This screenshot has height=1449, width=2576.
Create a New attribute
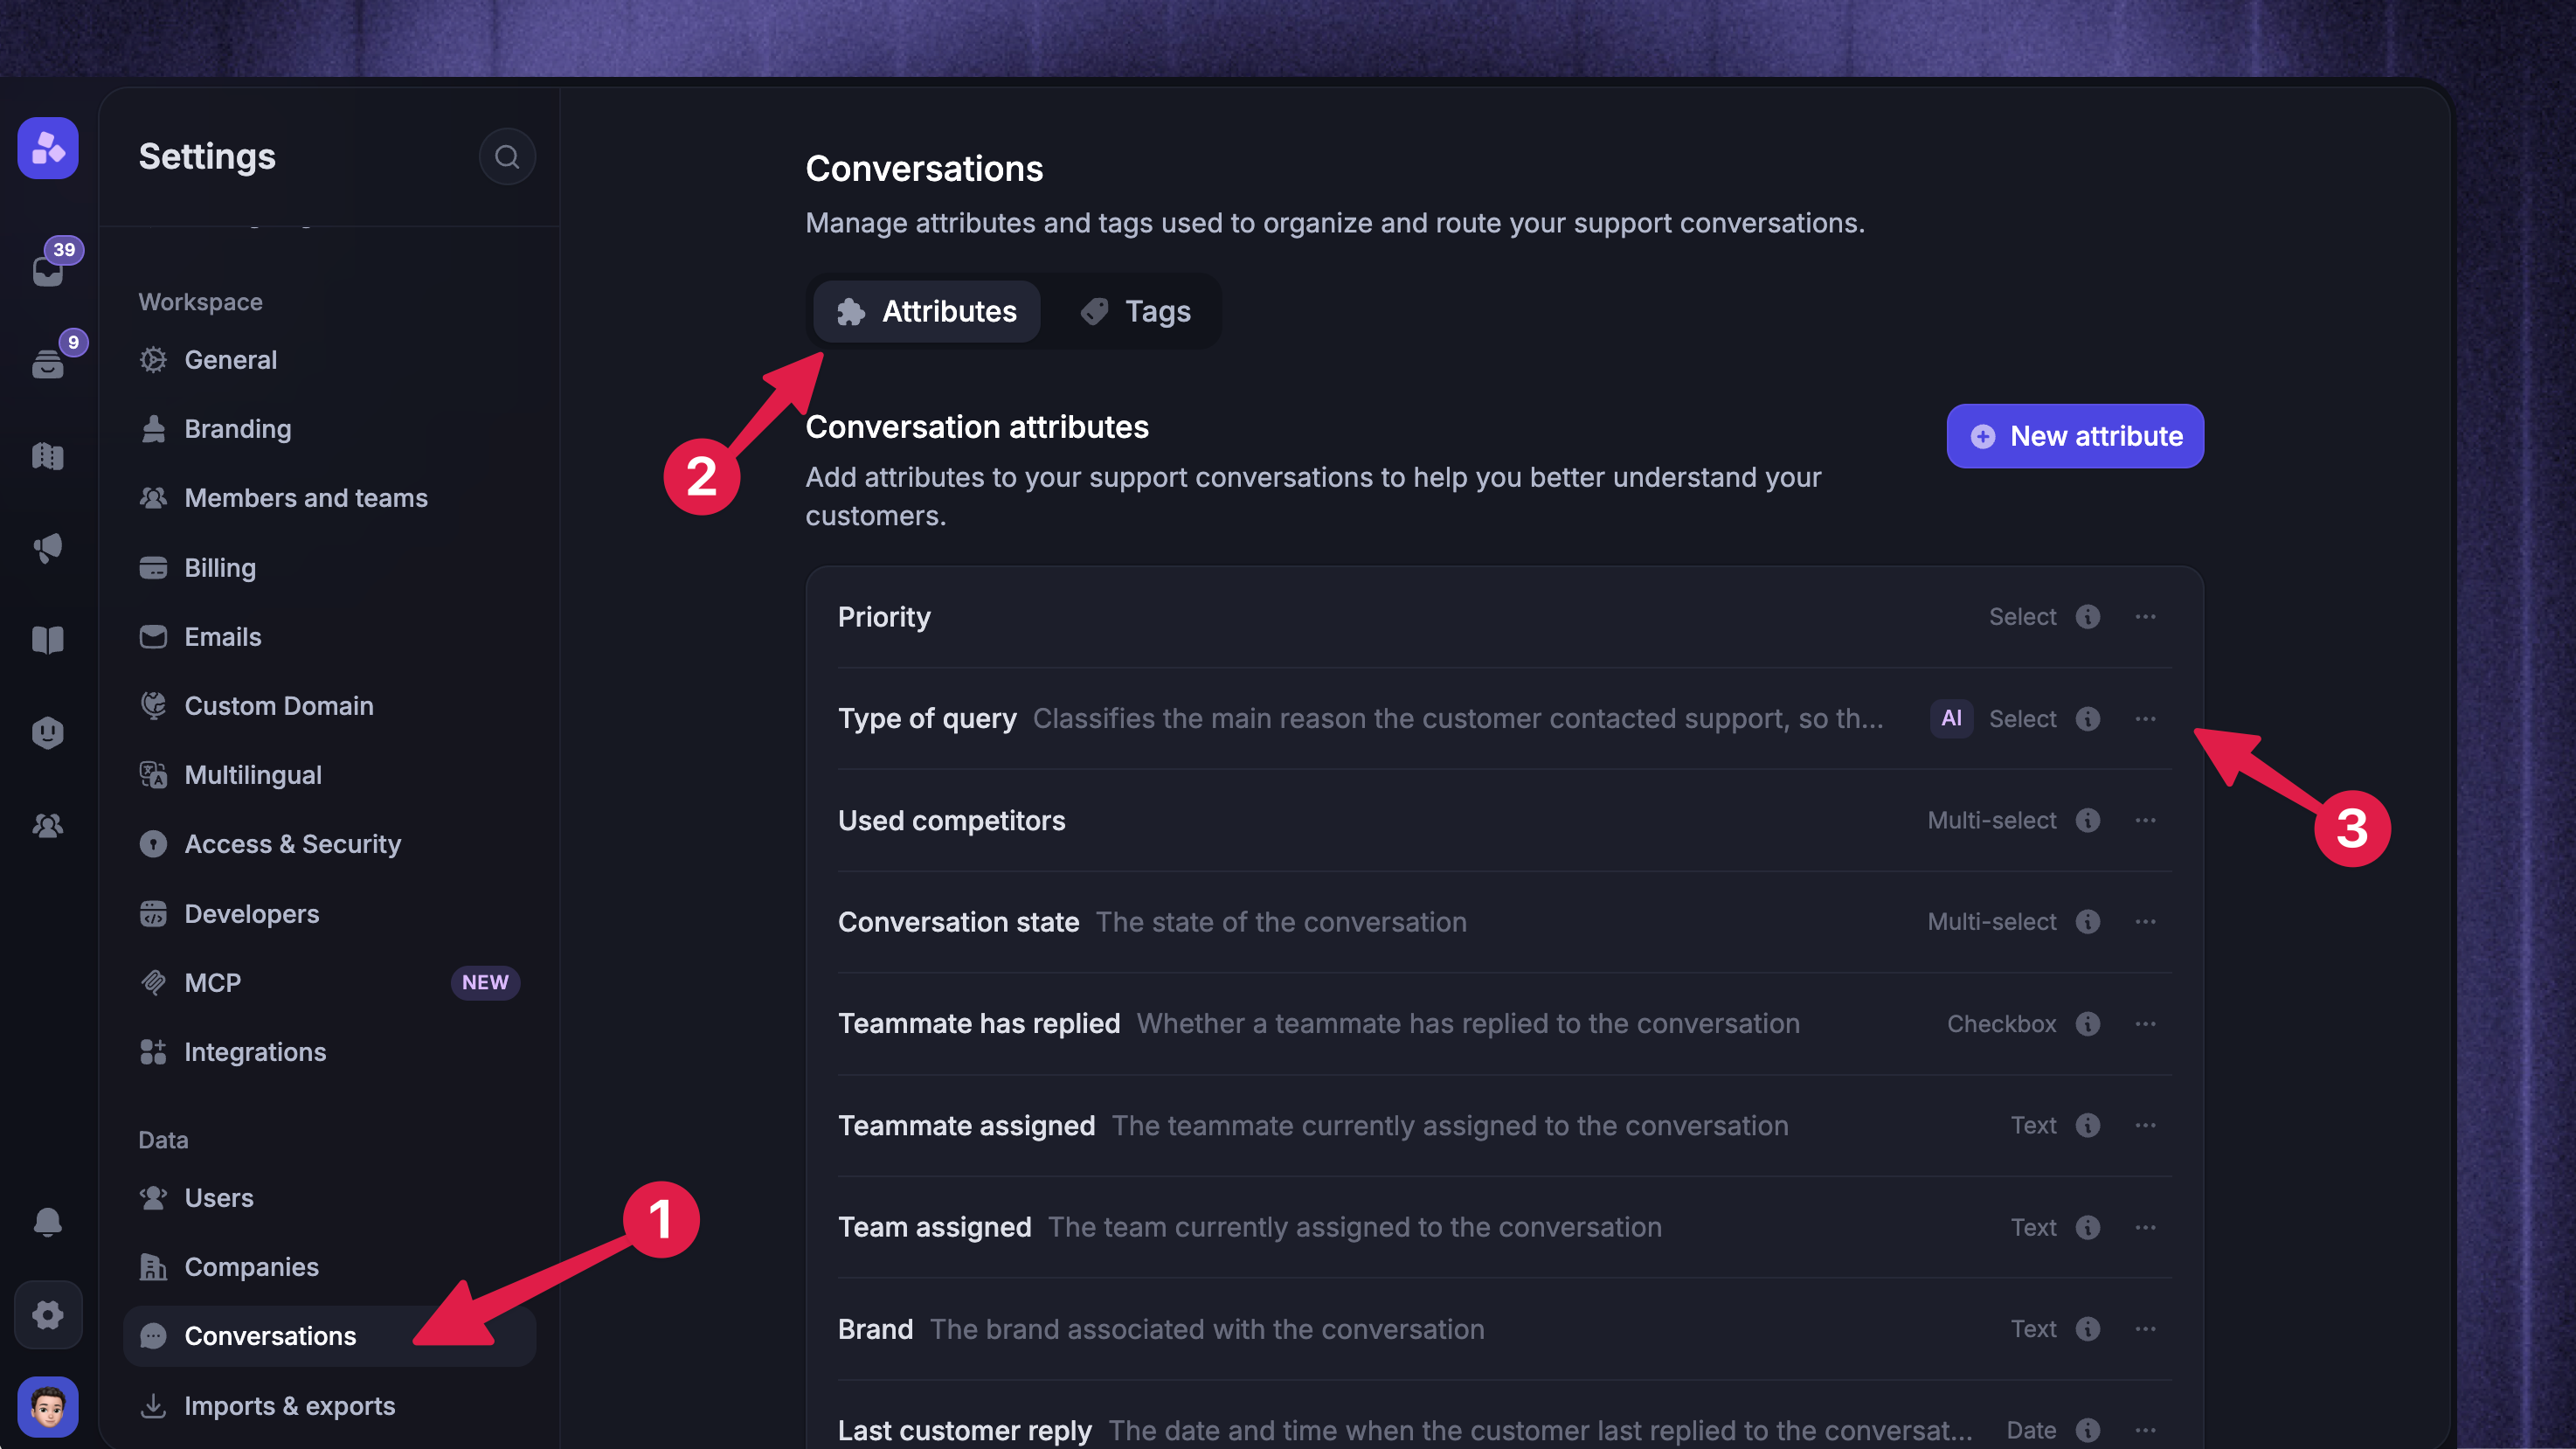click(x=2075, y=436)
